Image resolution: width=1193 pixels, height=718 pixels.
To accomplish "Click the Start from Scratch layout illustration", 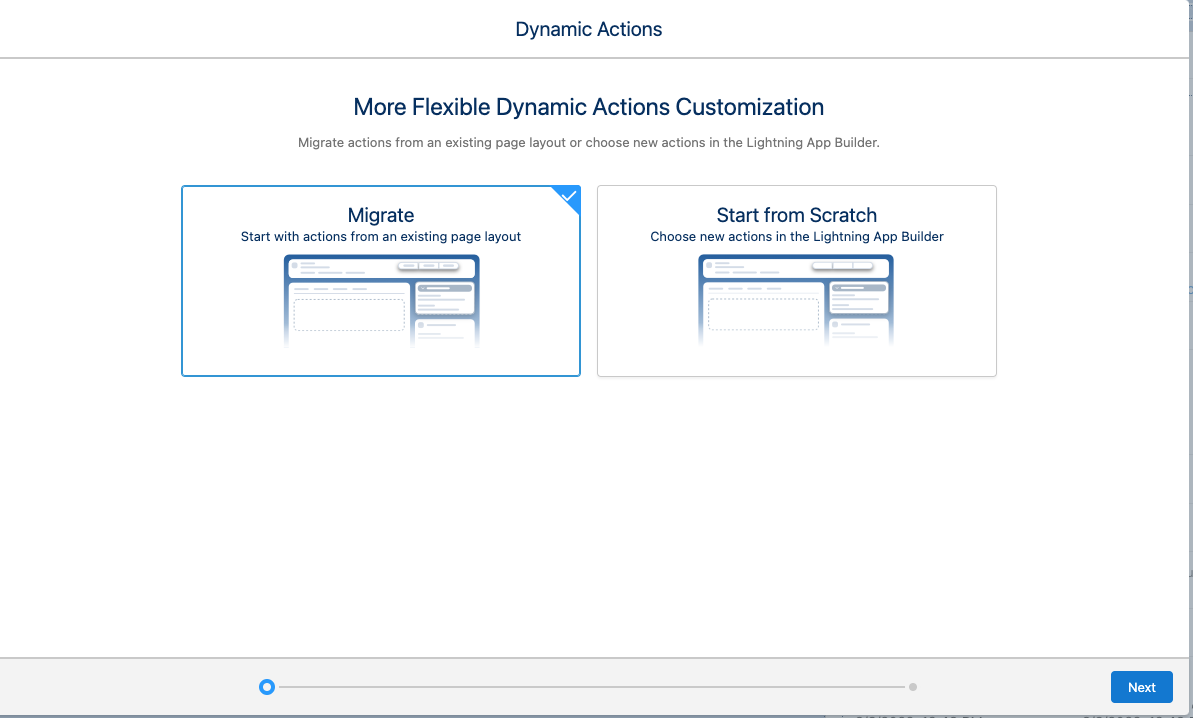I will click(796, 300).
